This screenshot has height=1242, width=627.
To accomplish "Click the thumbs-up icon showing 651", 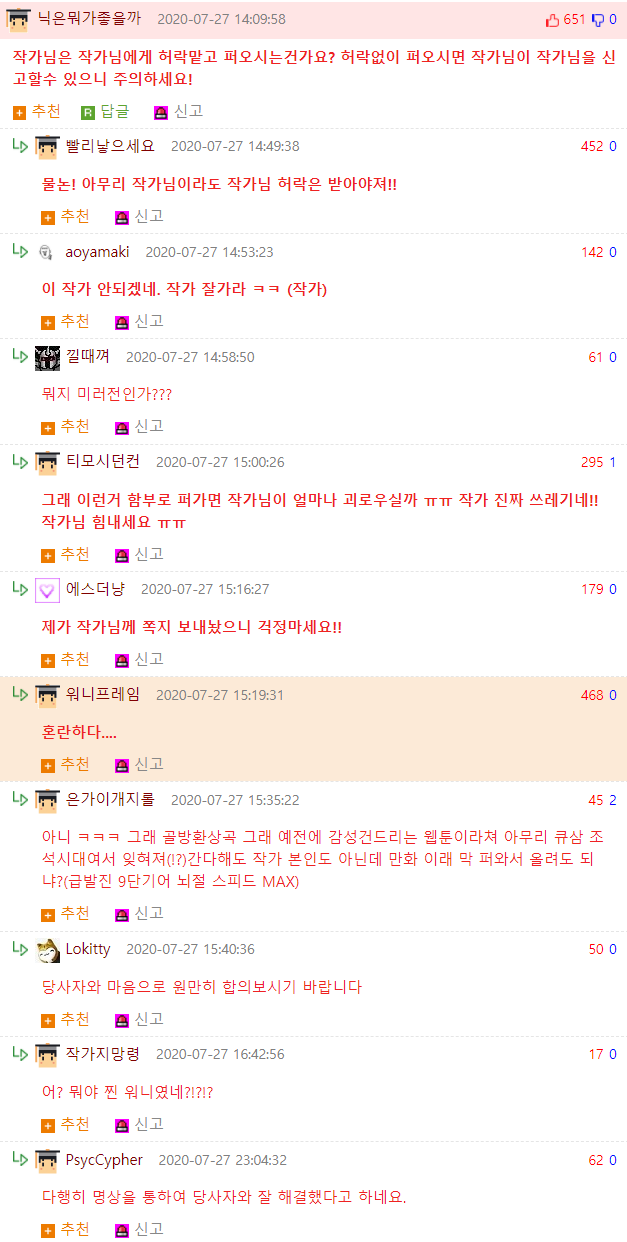I will pyautogui.click(x=552, y=19).
